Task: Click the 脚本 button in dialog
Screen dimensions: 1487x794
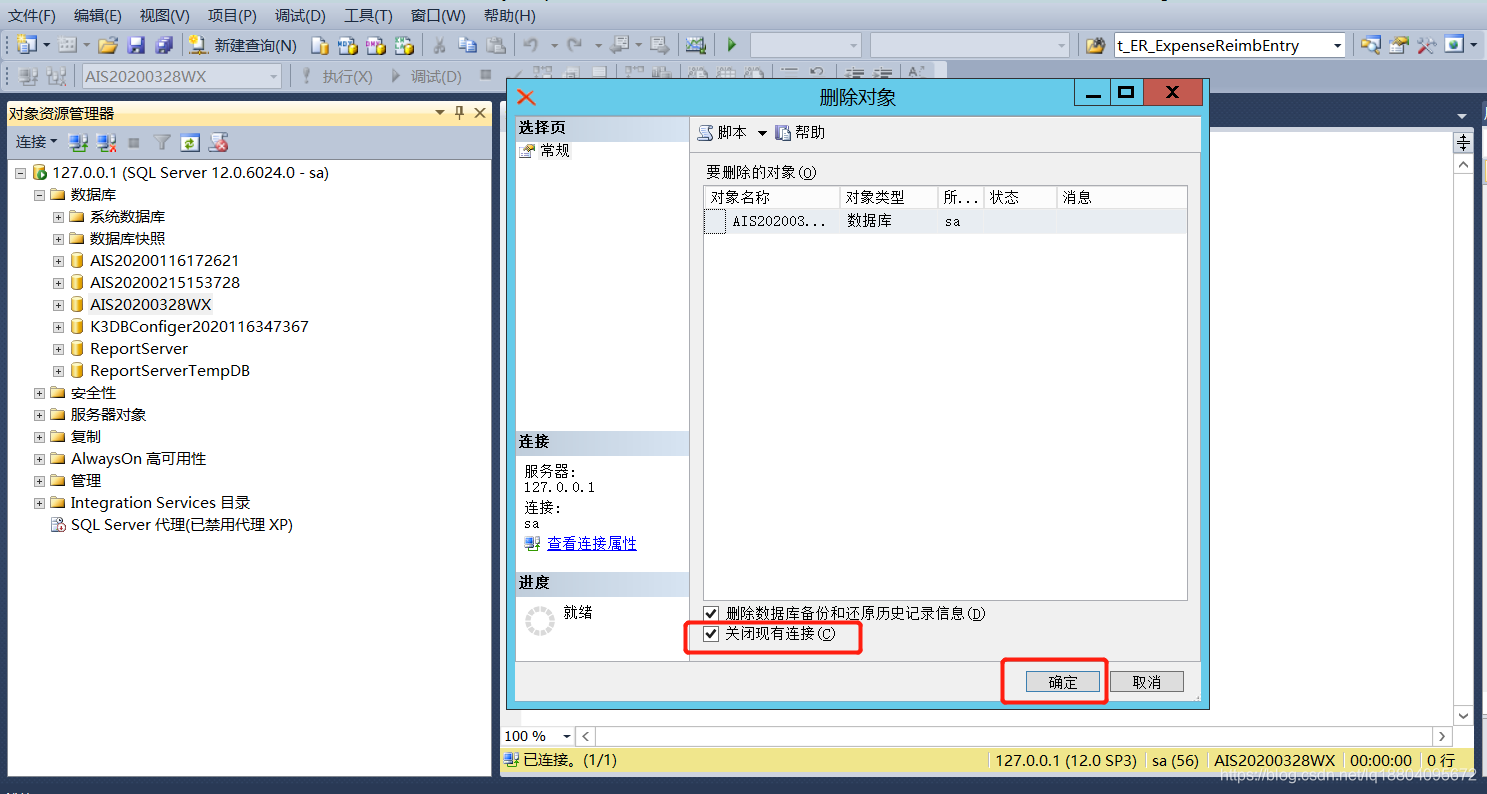Action: pyautogui.click(x=723, y=133)
